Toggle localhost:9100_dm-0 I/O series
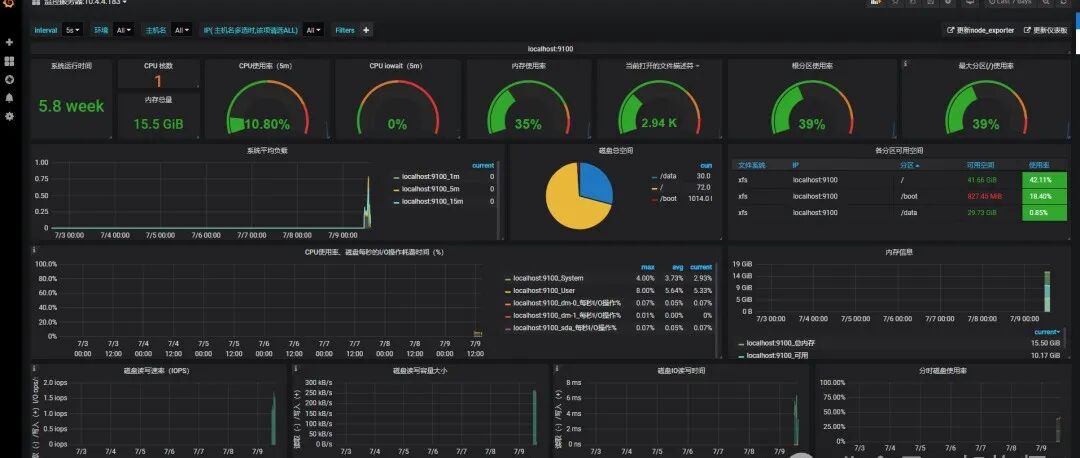The image size is (1080, 458). coord(567,303)
